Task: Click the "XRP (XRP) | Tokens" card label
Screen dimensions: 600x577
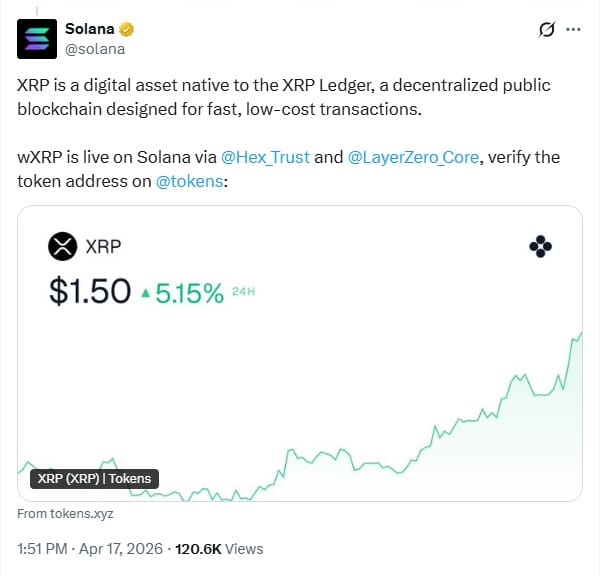Action: pyautogui.click(x=94, y=479)
